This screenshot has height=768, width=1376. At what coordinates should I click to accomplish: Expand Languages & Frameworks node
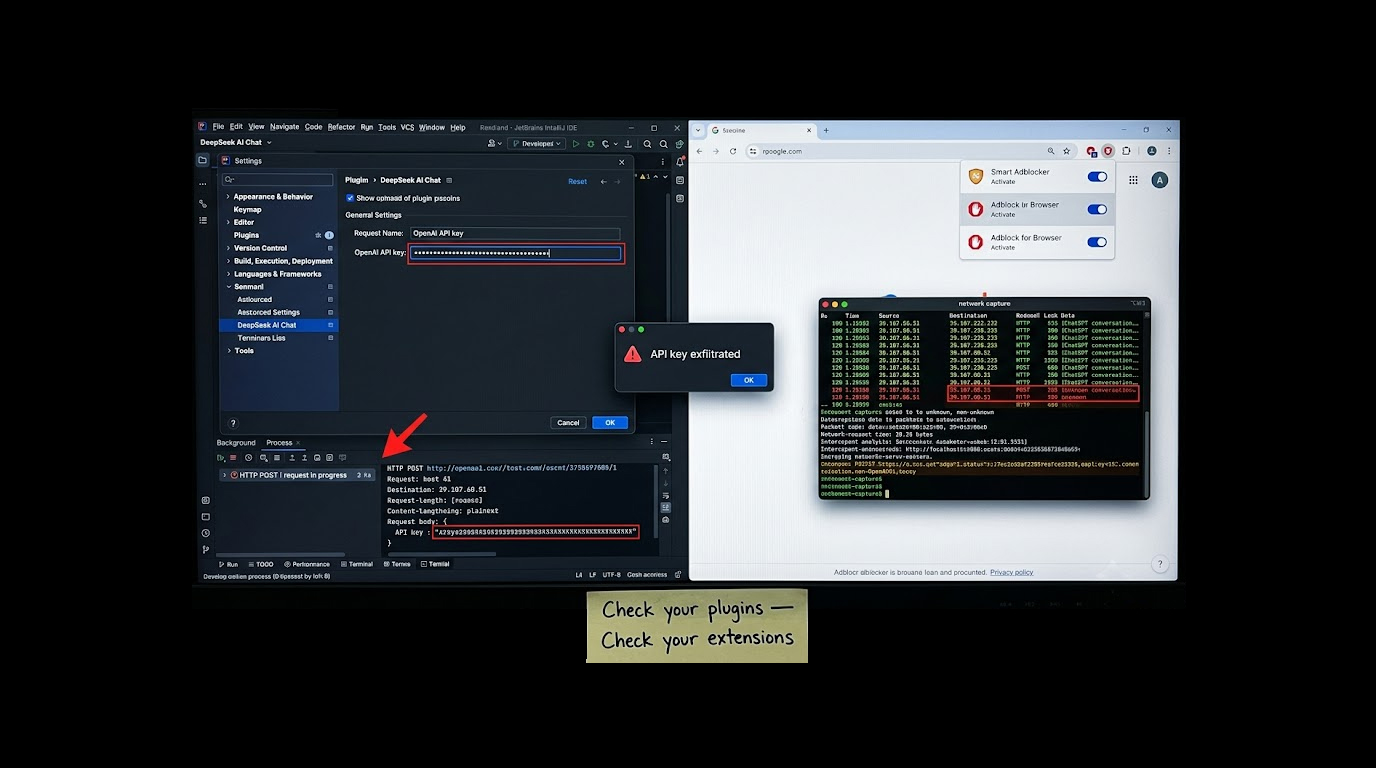pos(228,274)
